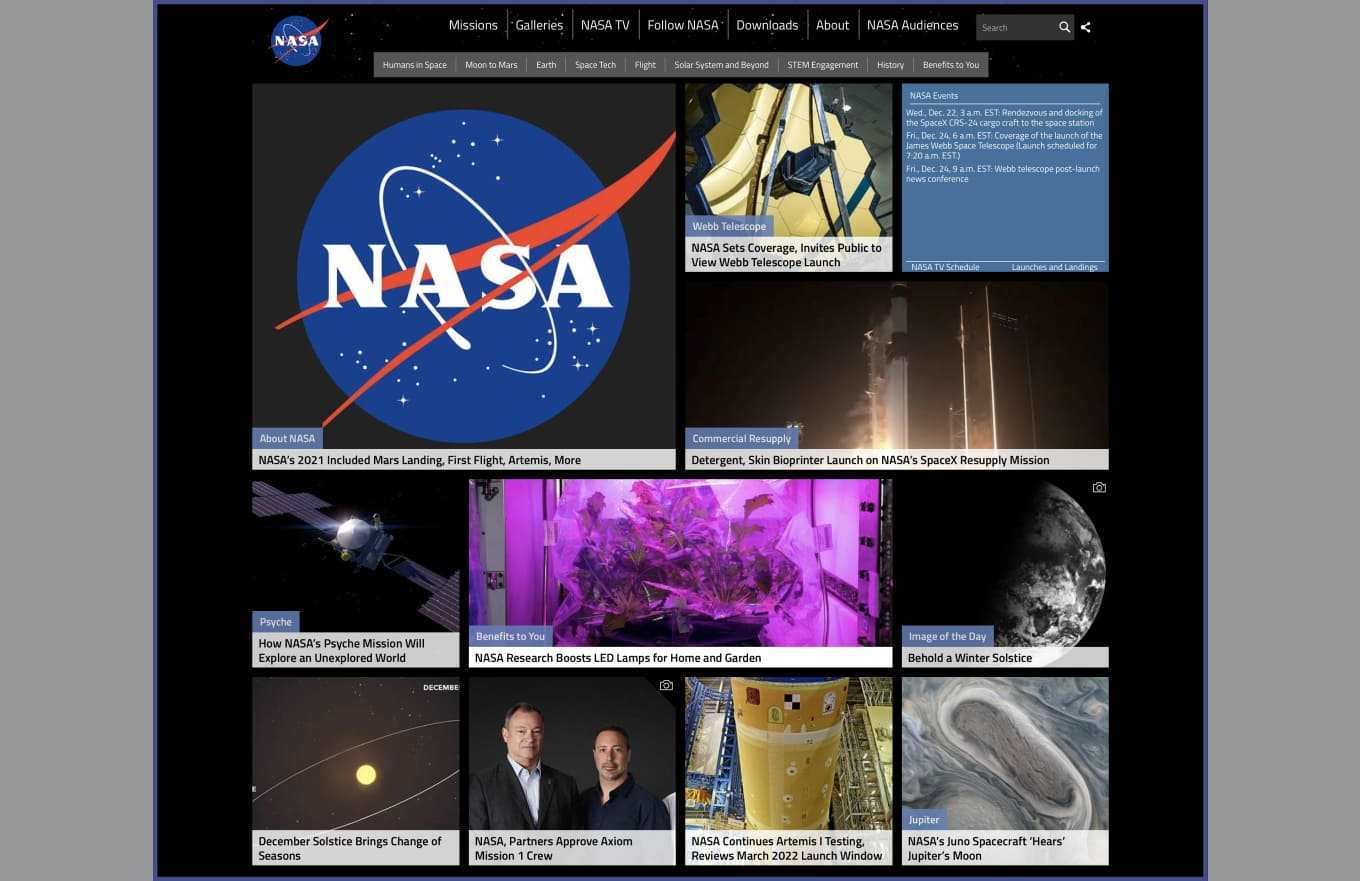The height and width of the screenshot is (881, 1360).
Task: Open the Missions menu
Action: [x=472, y=26]
